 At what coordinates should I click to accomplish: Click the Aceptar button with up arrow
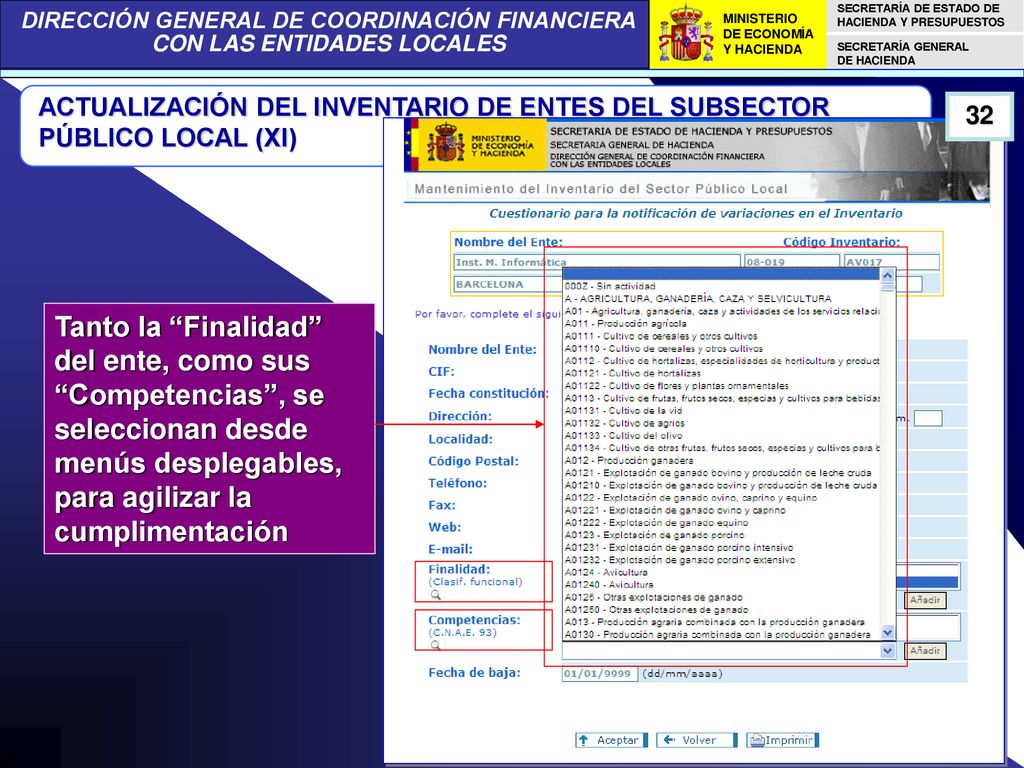(x=611, y=740)
